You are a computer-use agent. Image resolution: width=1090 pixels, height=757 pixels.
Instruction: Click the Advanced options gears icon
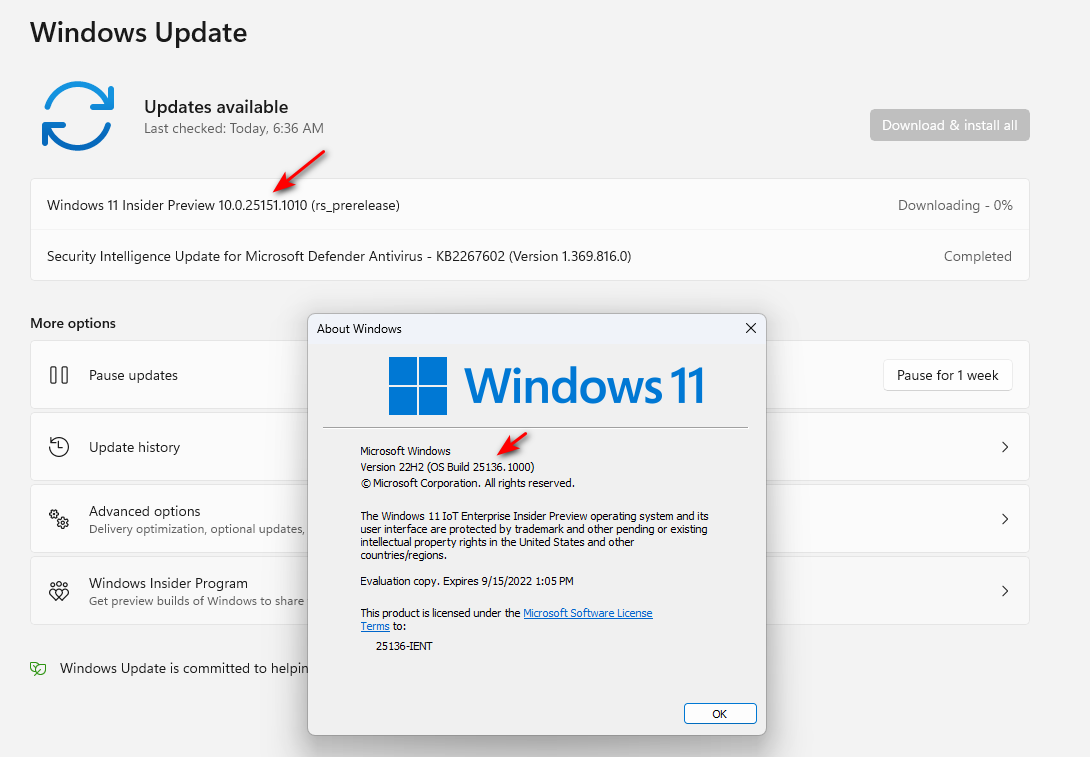pos(59,519)
